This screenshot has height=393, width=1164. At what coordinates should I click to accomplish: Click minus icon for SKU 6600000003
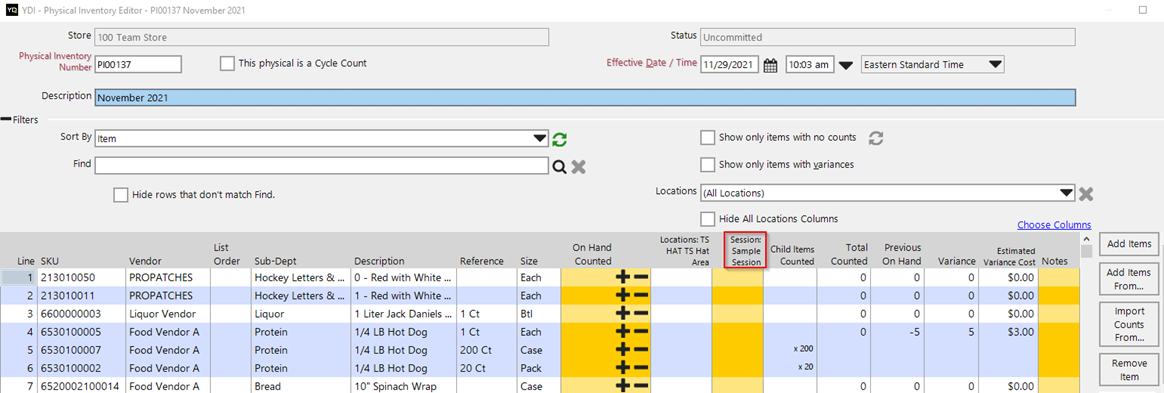click(x=641, y=314)
